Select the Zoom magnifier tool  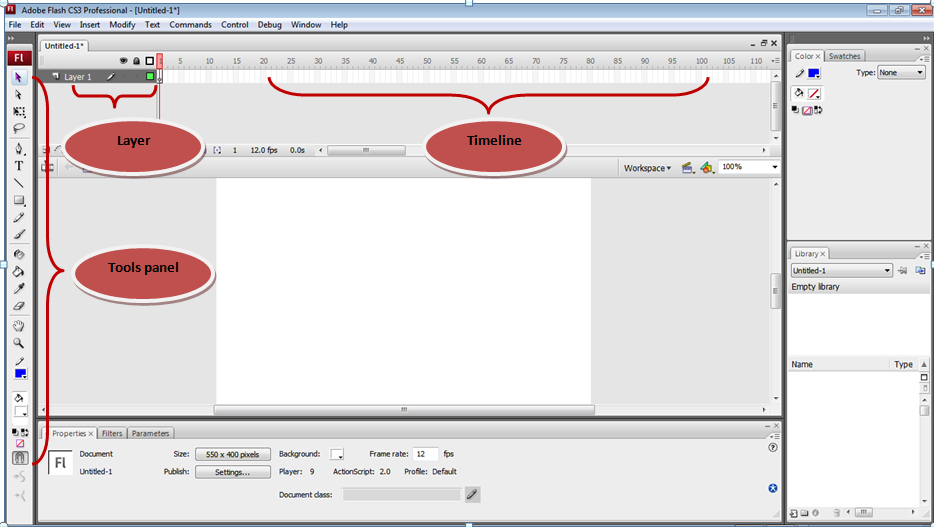click(x=19, y=344)
